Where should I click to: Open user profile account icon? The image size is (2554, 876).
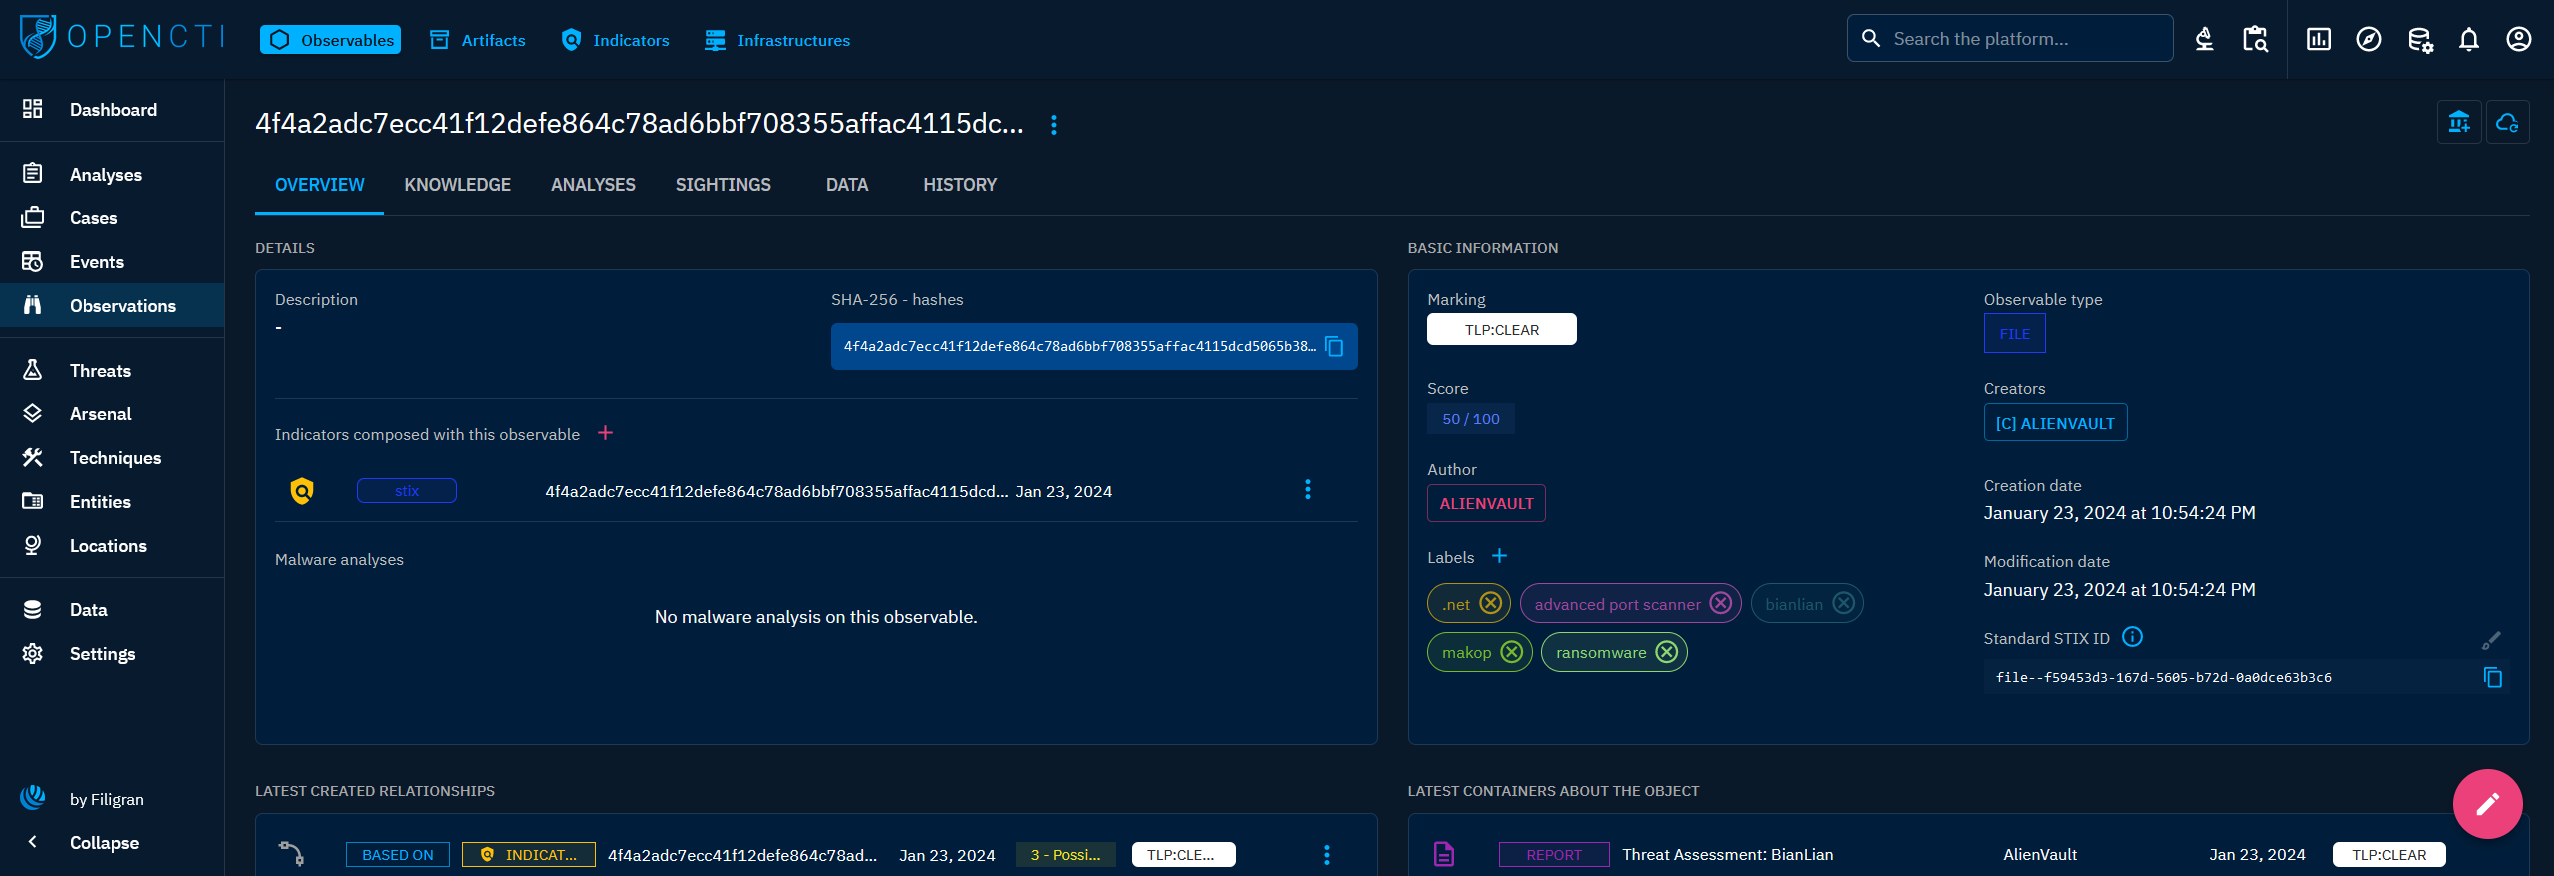2518,39
